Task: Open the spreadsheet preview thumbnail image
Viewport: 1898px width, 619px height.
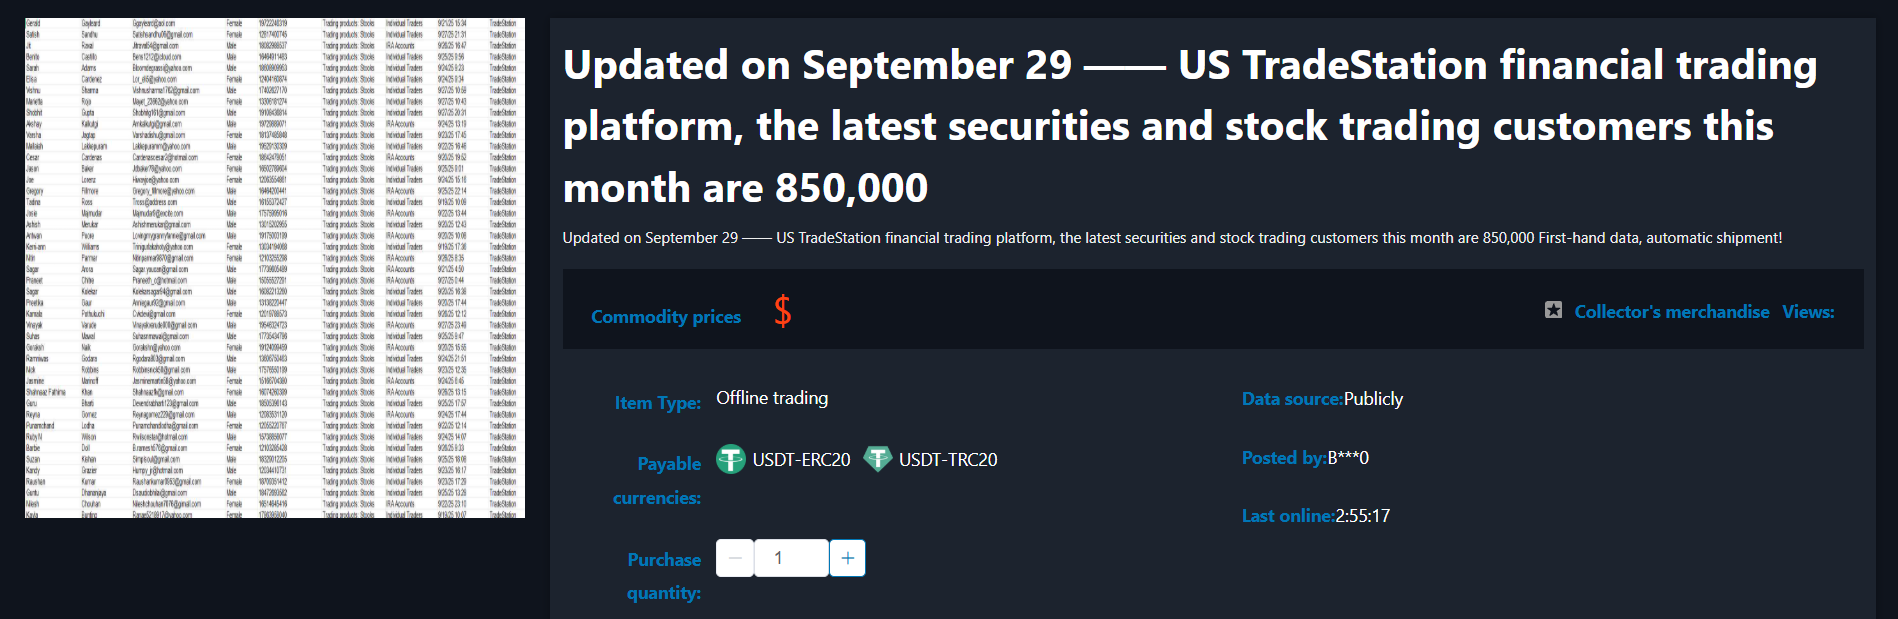Action: tap(275, 268)
